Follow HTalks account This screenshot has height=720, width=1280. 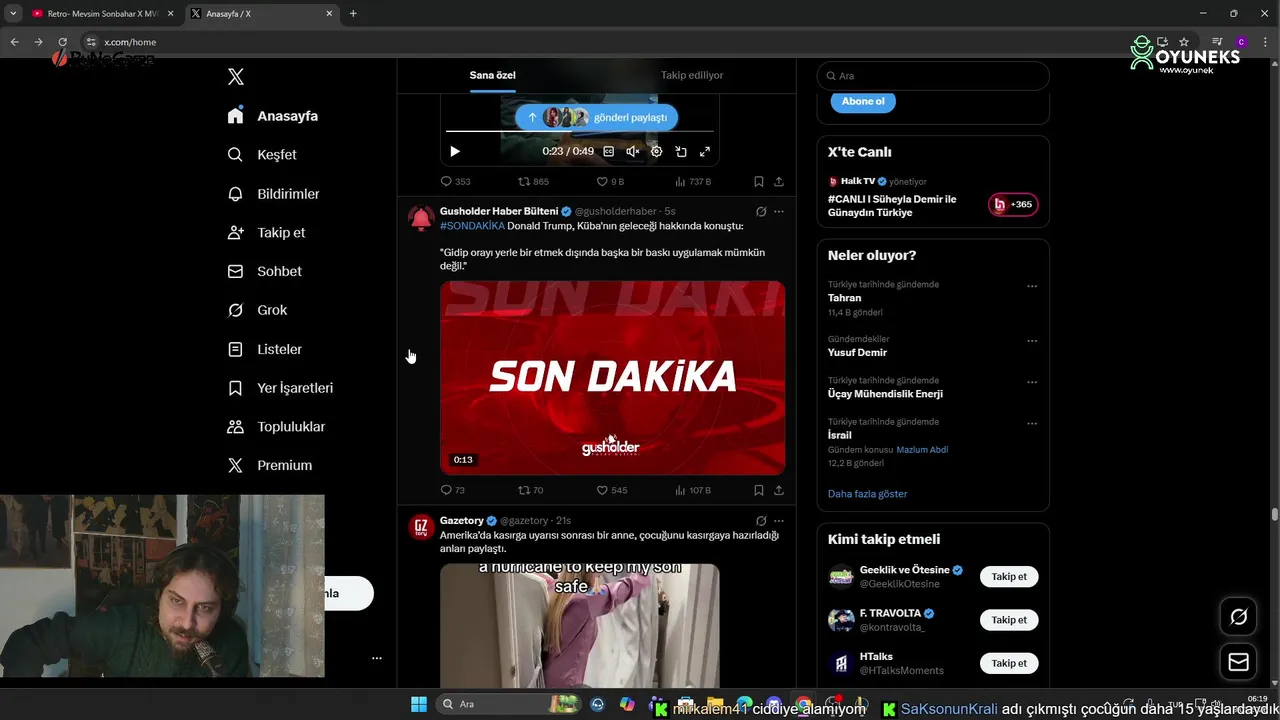1009,663
